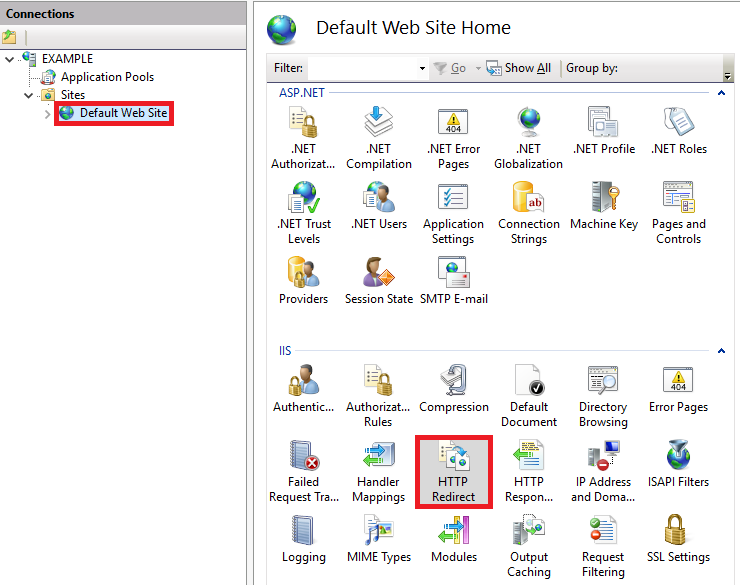
Task: Click the Go filter button
Action: pyautogui.click(x=450, y=68)
